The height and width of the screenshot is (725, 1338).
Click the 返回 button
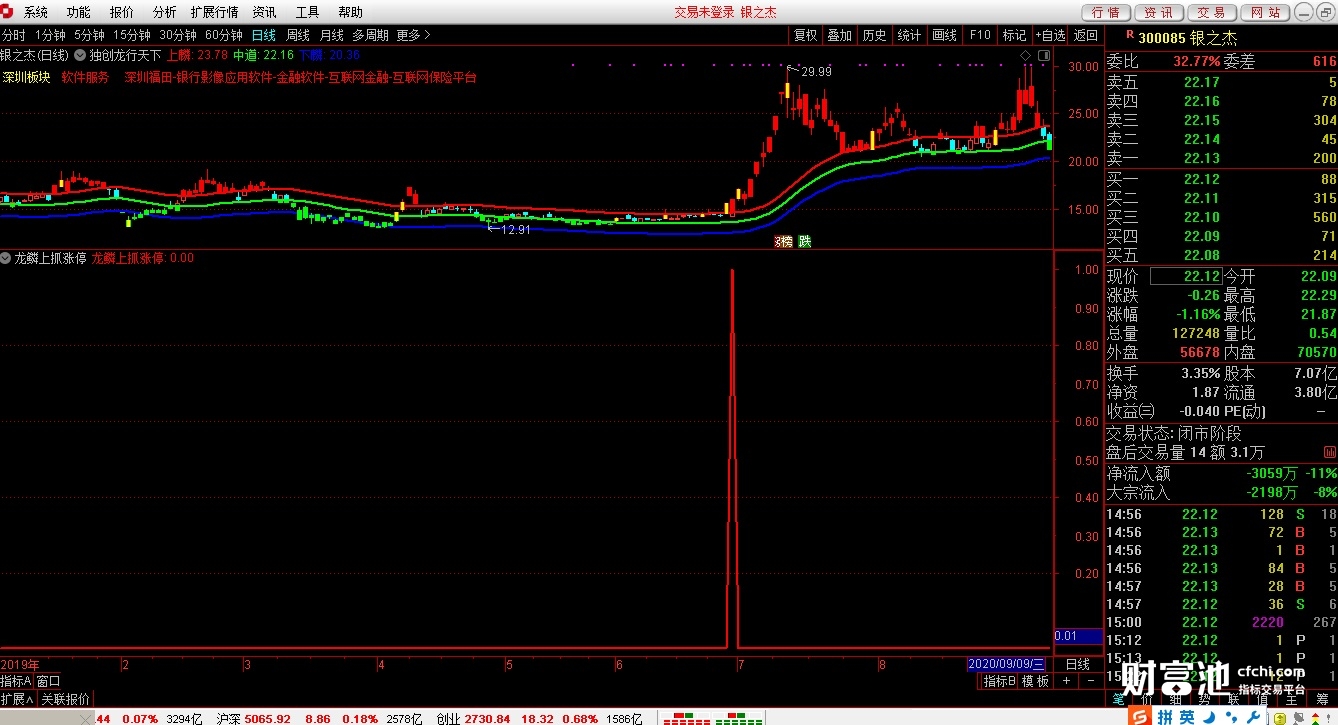pyautogui.click(x=1085, y=35)
